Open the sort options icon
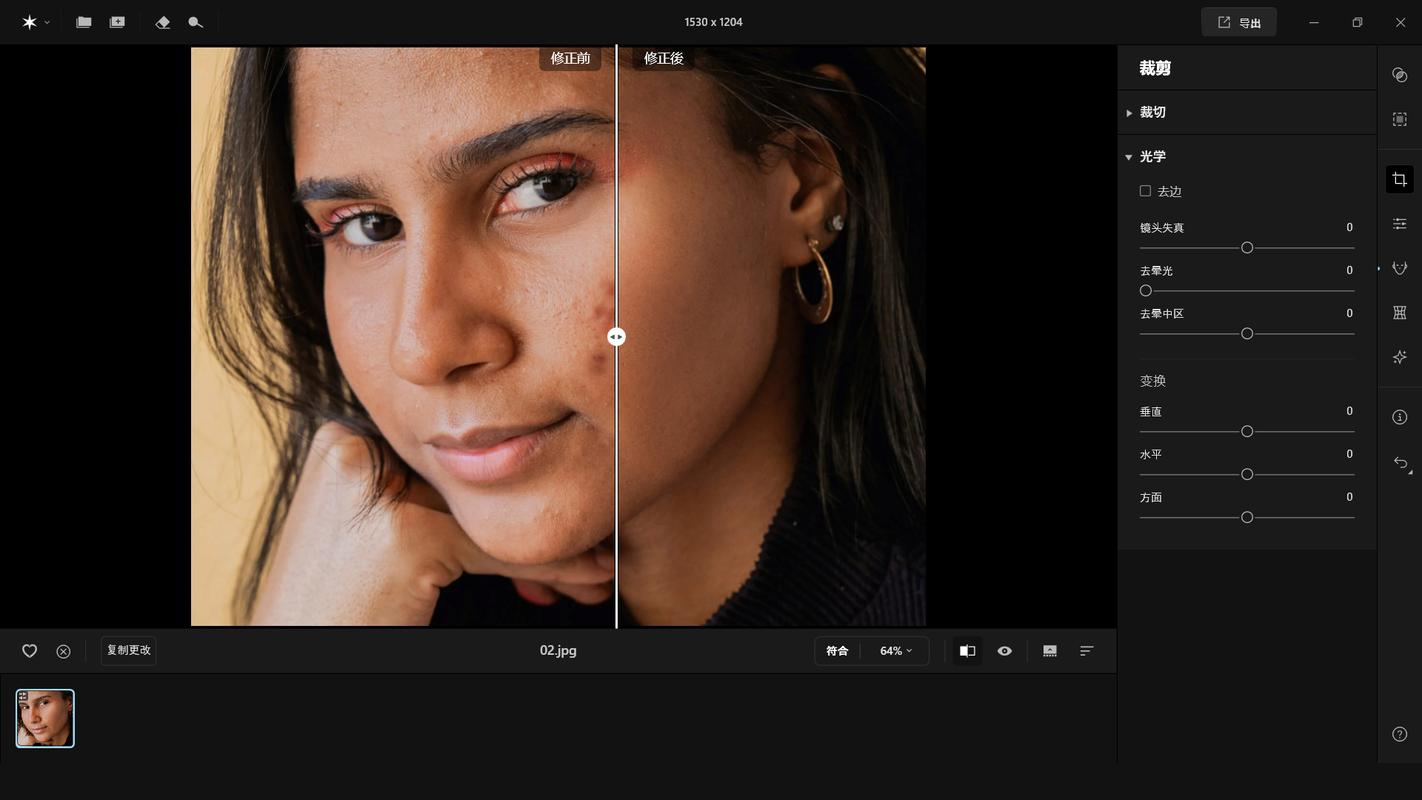This screenshot has width=1422, height=800. pyautogui.click(x=1087, y=651)
